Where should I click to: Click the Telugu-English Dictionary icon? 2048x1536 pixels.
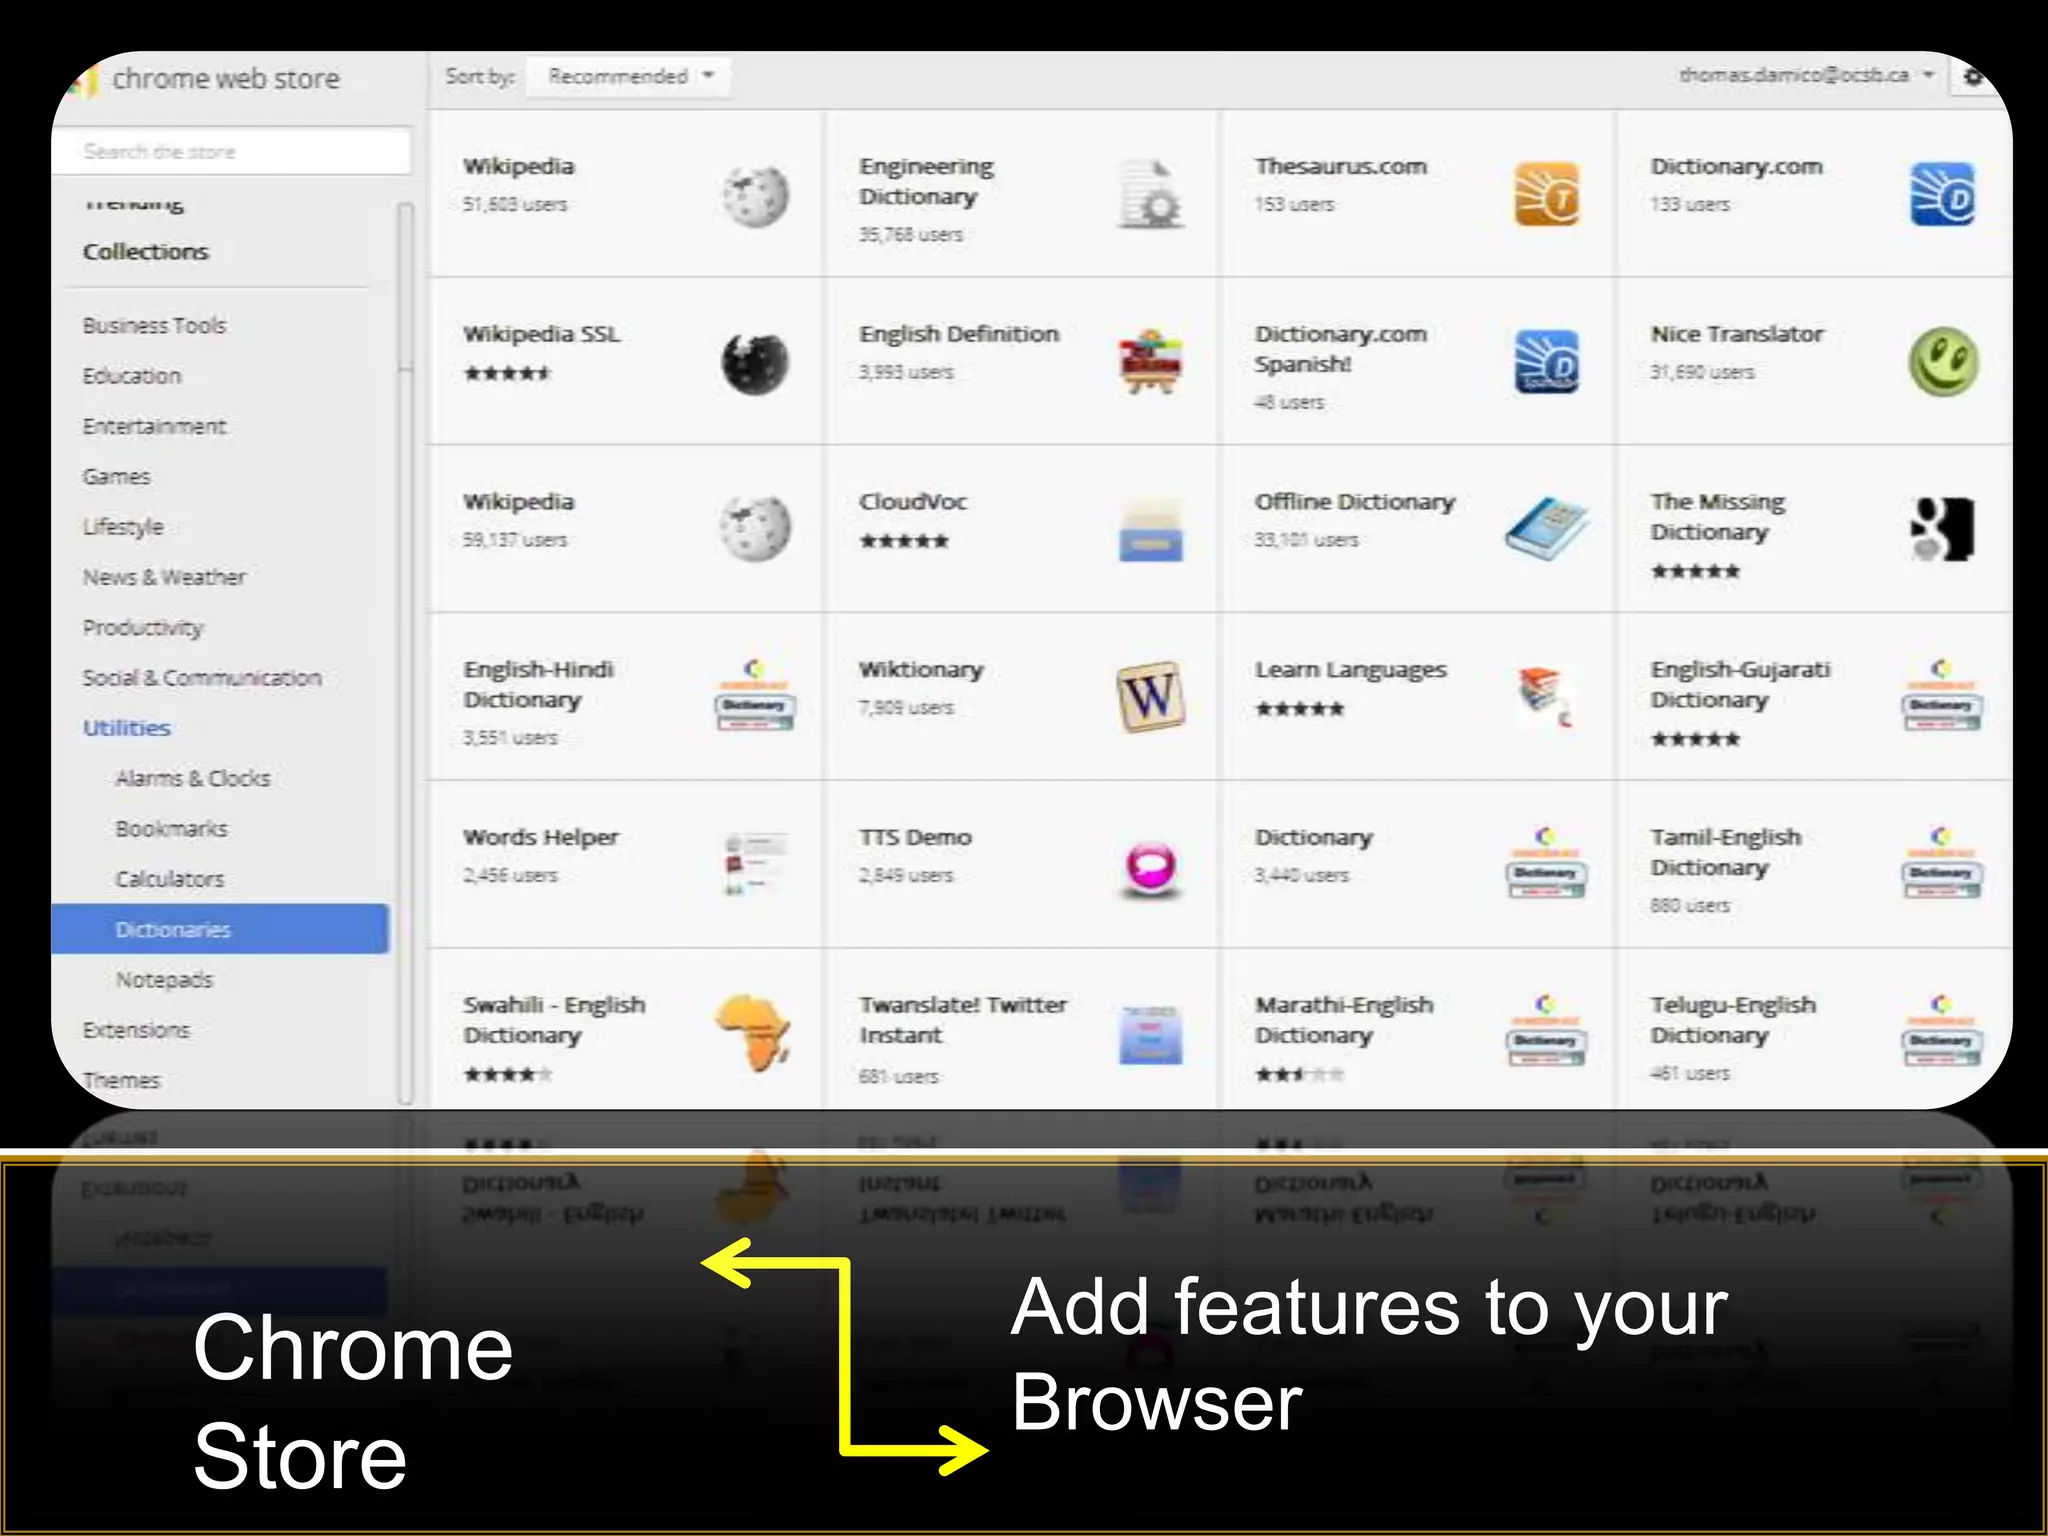1942,1031
